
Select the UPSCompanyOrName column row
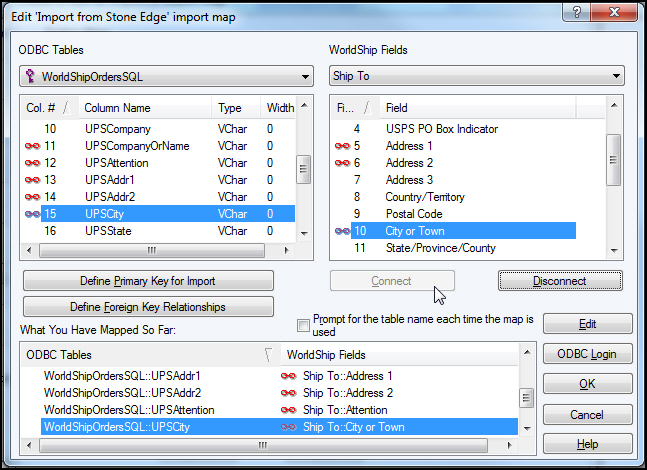(158, 146)
